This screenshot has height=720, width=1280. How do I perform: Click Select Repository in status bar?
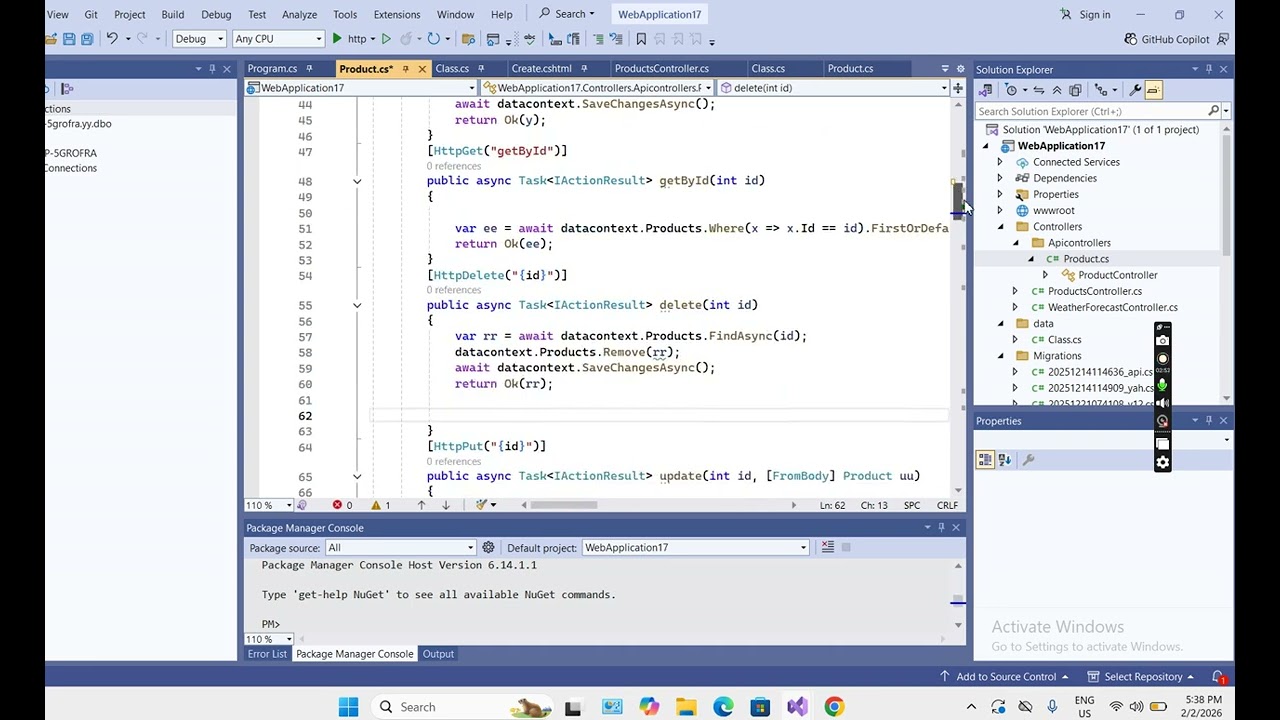(x=1140, y=677)
